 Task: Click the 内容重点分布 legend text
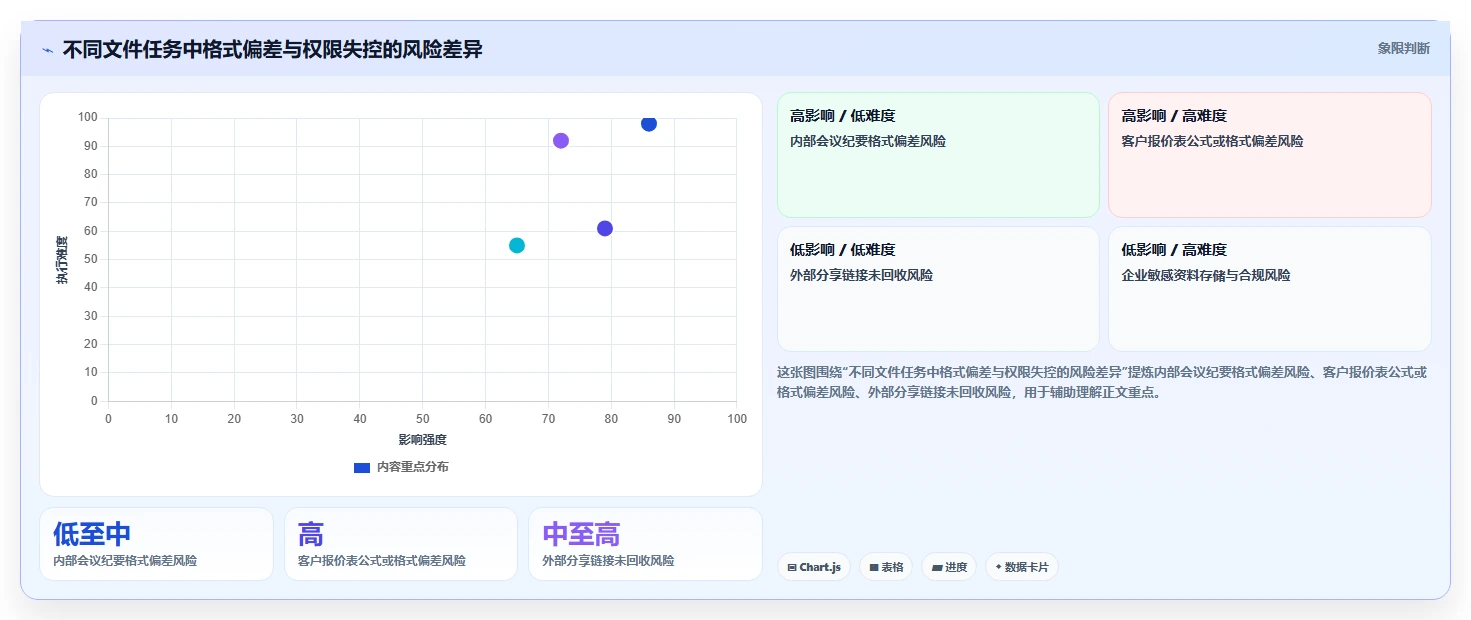point(413,467)
